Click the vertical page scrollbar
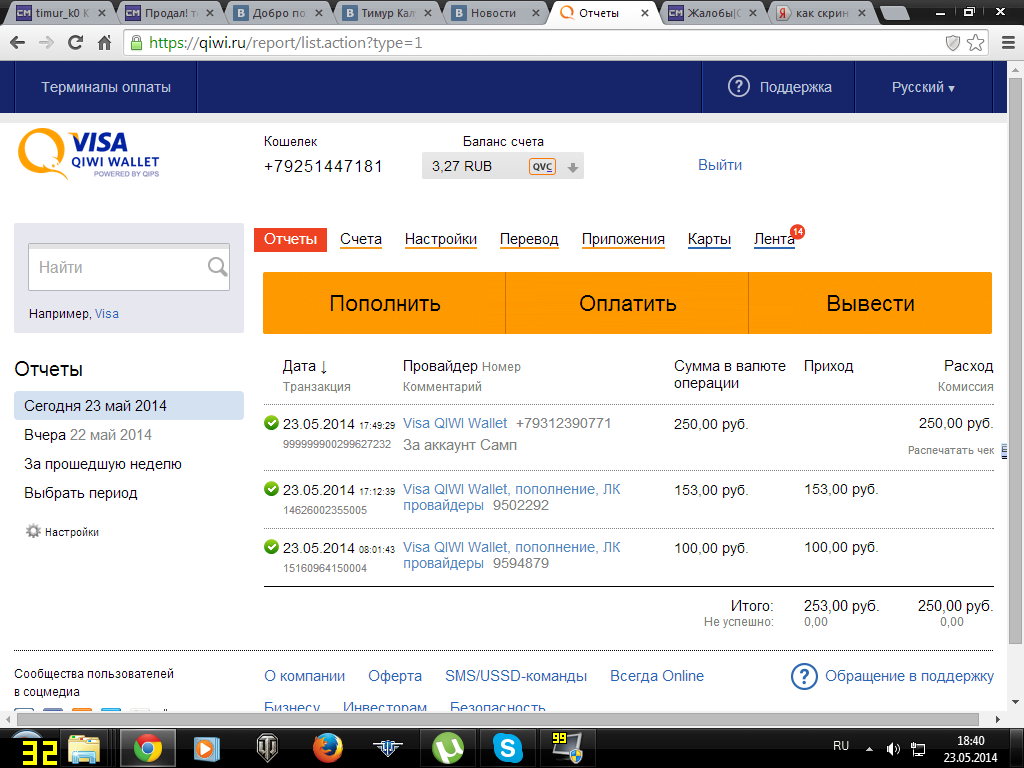 coord(1016,359)
